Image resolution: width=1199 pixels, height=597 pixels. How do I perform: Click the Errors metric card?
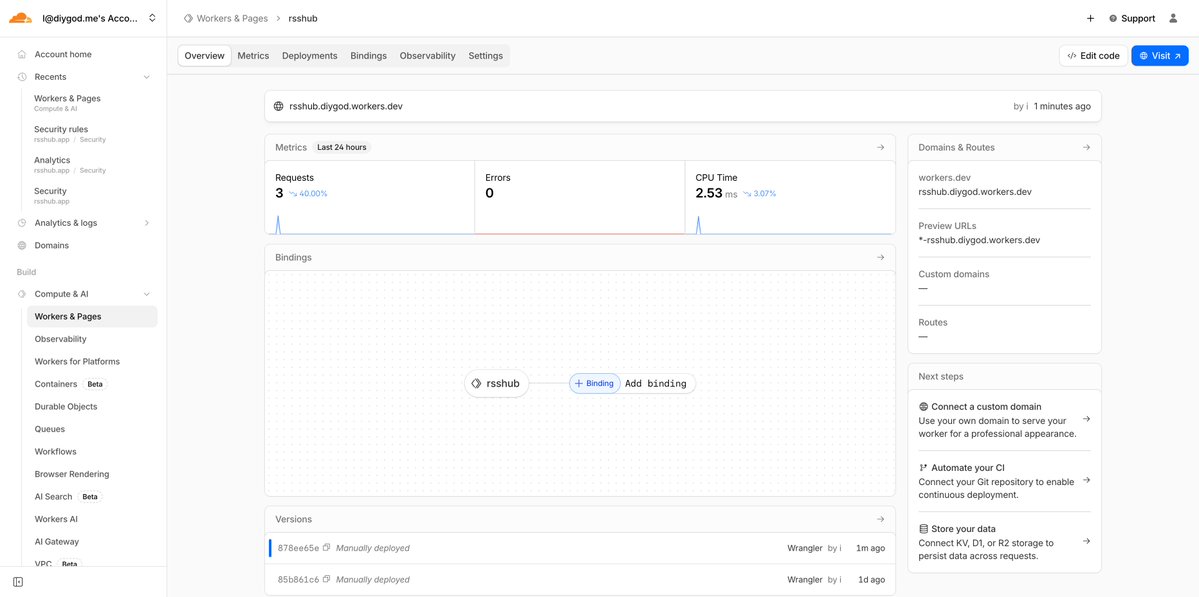click(580, 197)
